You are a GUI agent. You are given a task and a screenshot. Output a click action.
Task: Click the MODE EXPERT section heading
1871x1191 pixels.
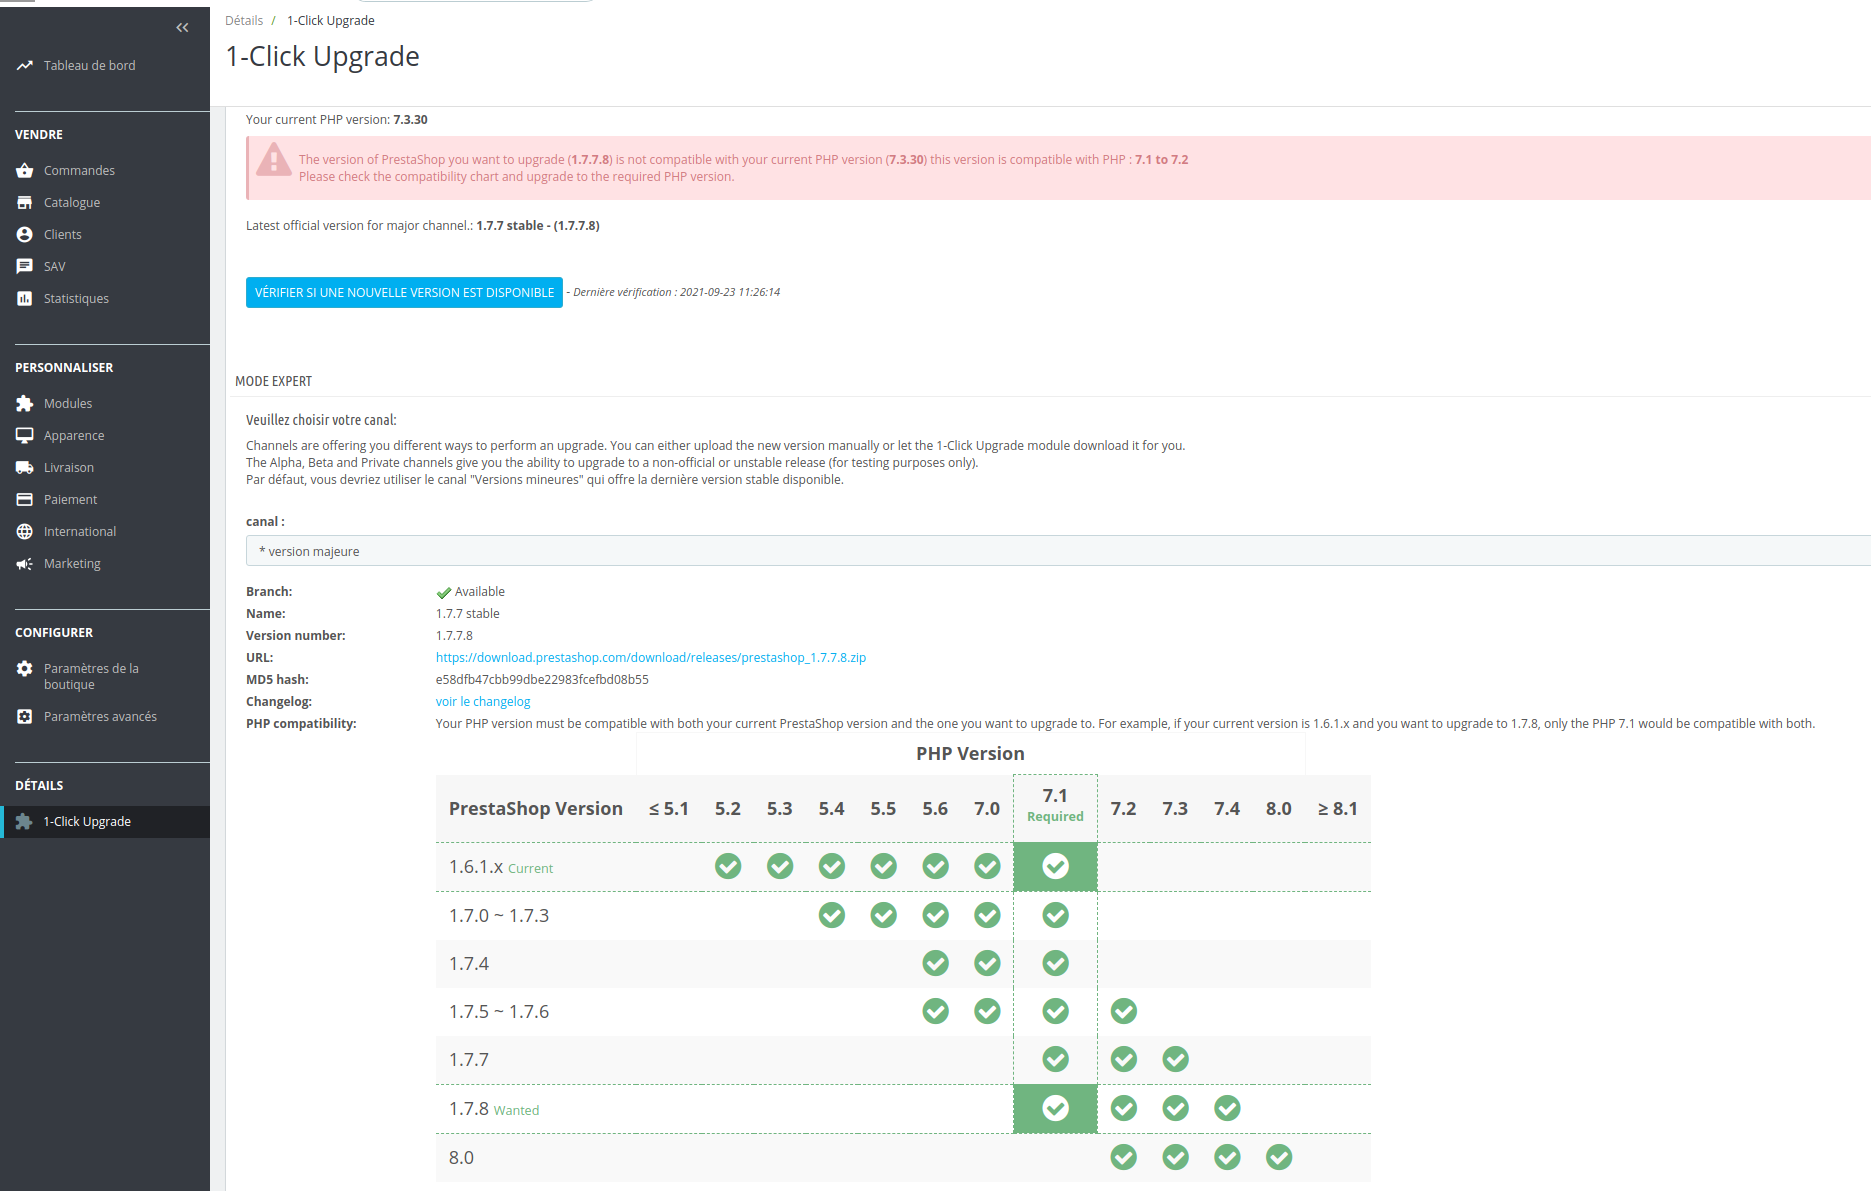tap(274, 382)
